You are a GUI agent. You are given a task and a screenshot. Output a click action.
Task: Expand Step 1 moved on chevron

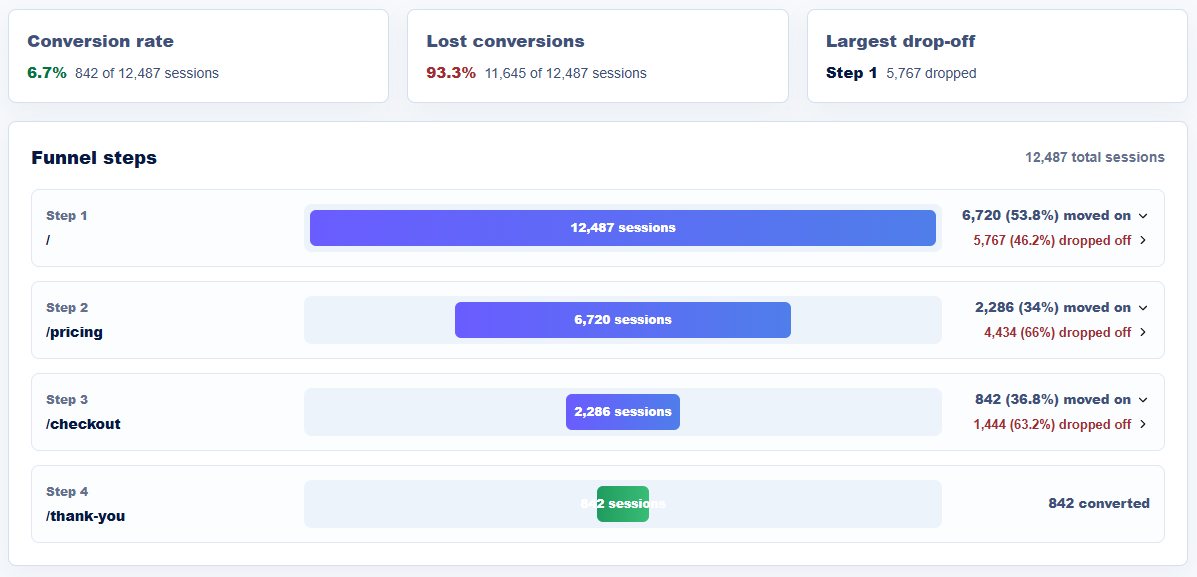click(x=1143, y=216)
